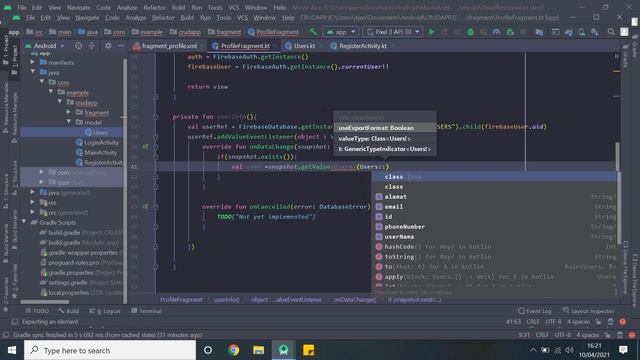
Task: Open the Refactor menu in the front window
Action: coord(163,18)
